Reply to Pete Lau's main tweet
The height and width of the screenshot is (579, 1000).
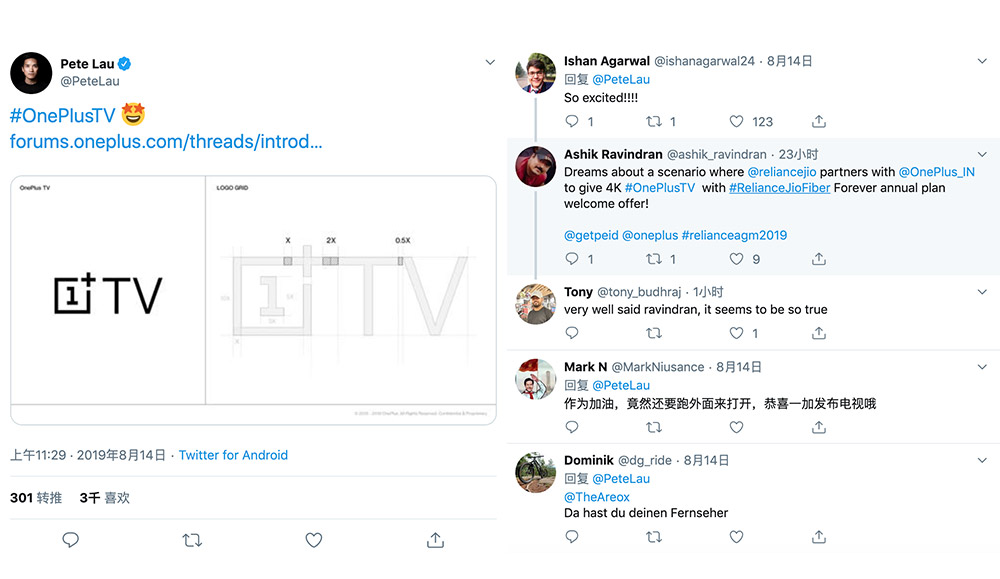pos(71,540)
